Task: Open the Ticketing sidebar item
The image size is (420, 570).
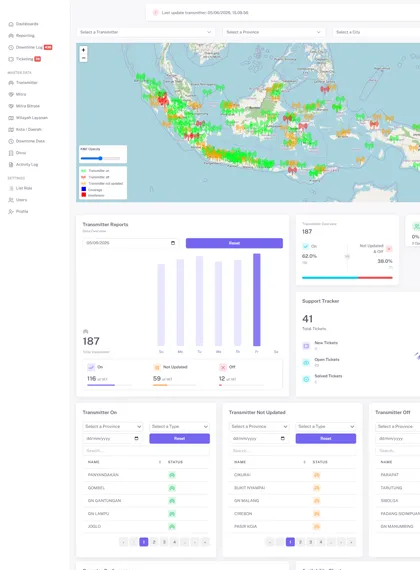Action: click(24, 59)
